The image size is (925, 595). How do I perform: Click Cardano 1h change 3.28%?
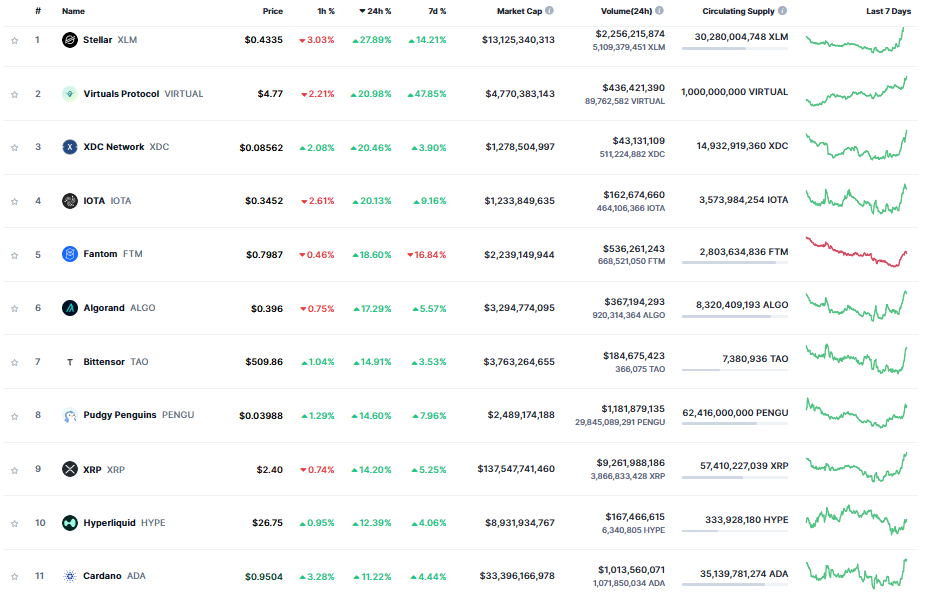coord(317,577)
